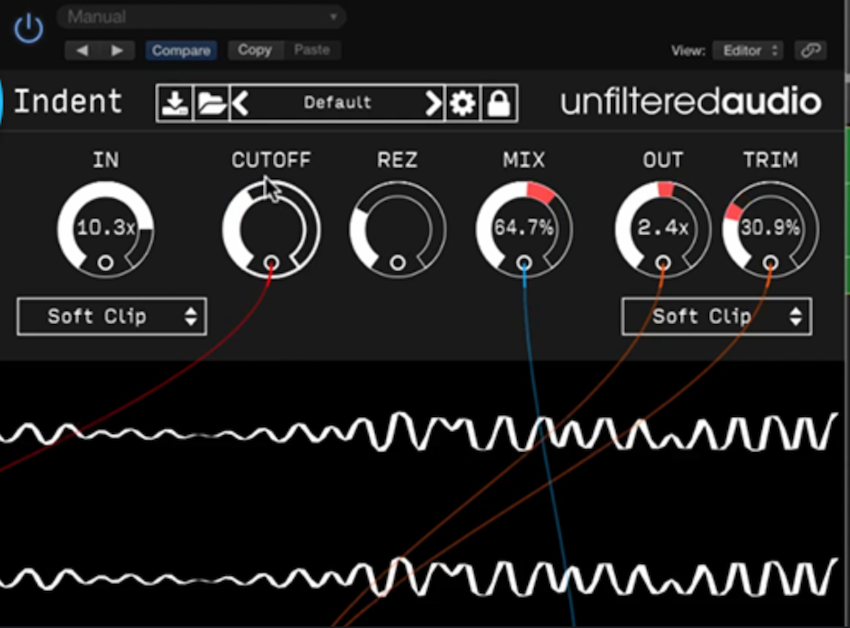Click the unfilteredaudio logo

tap(691, 102)
